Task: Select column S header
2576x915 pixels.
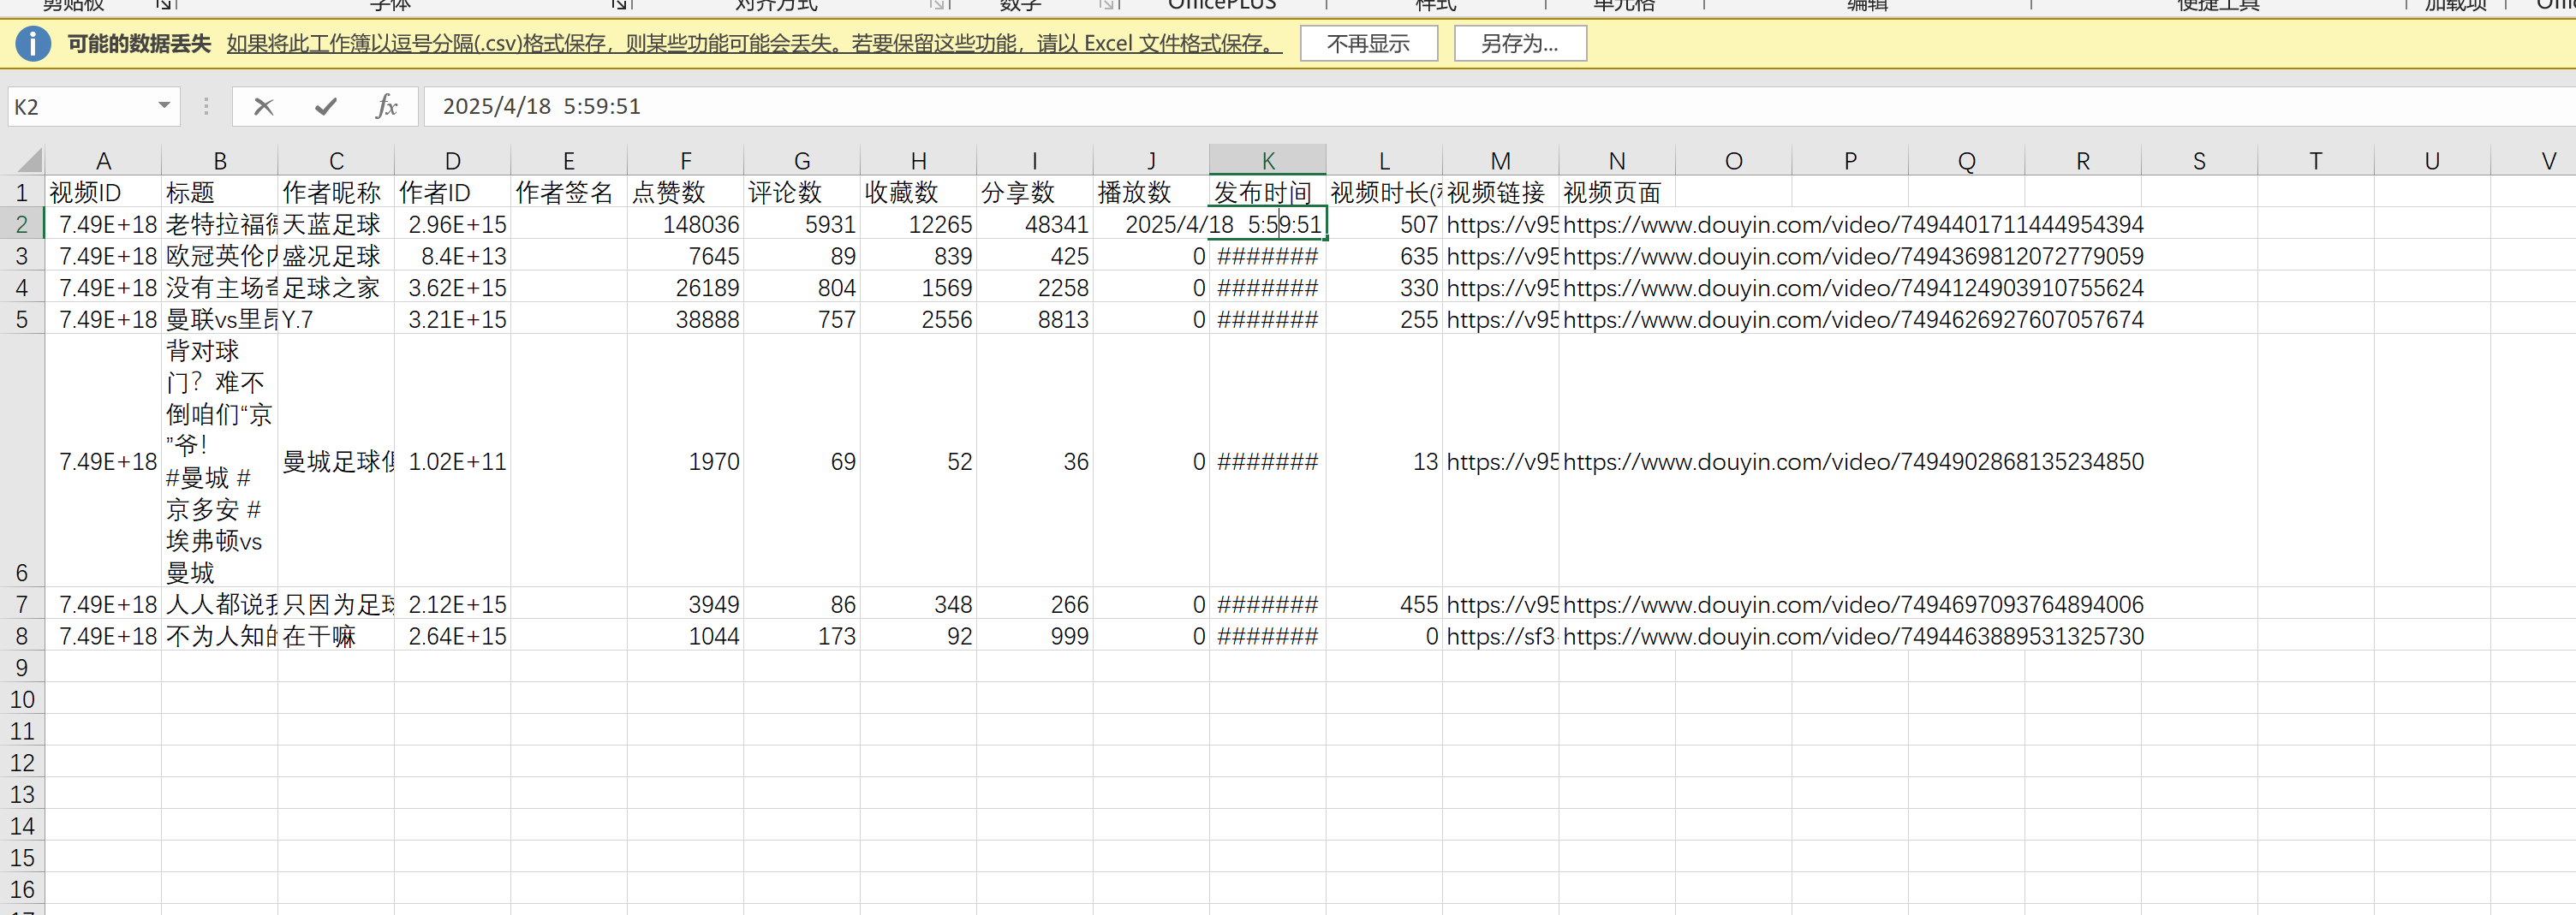Action: point(2199,161)
